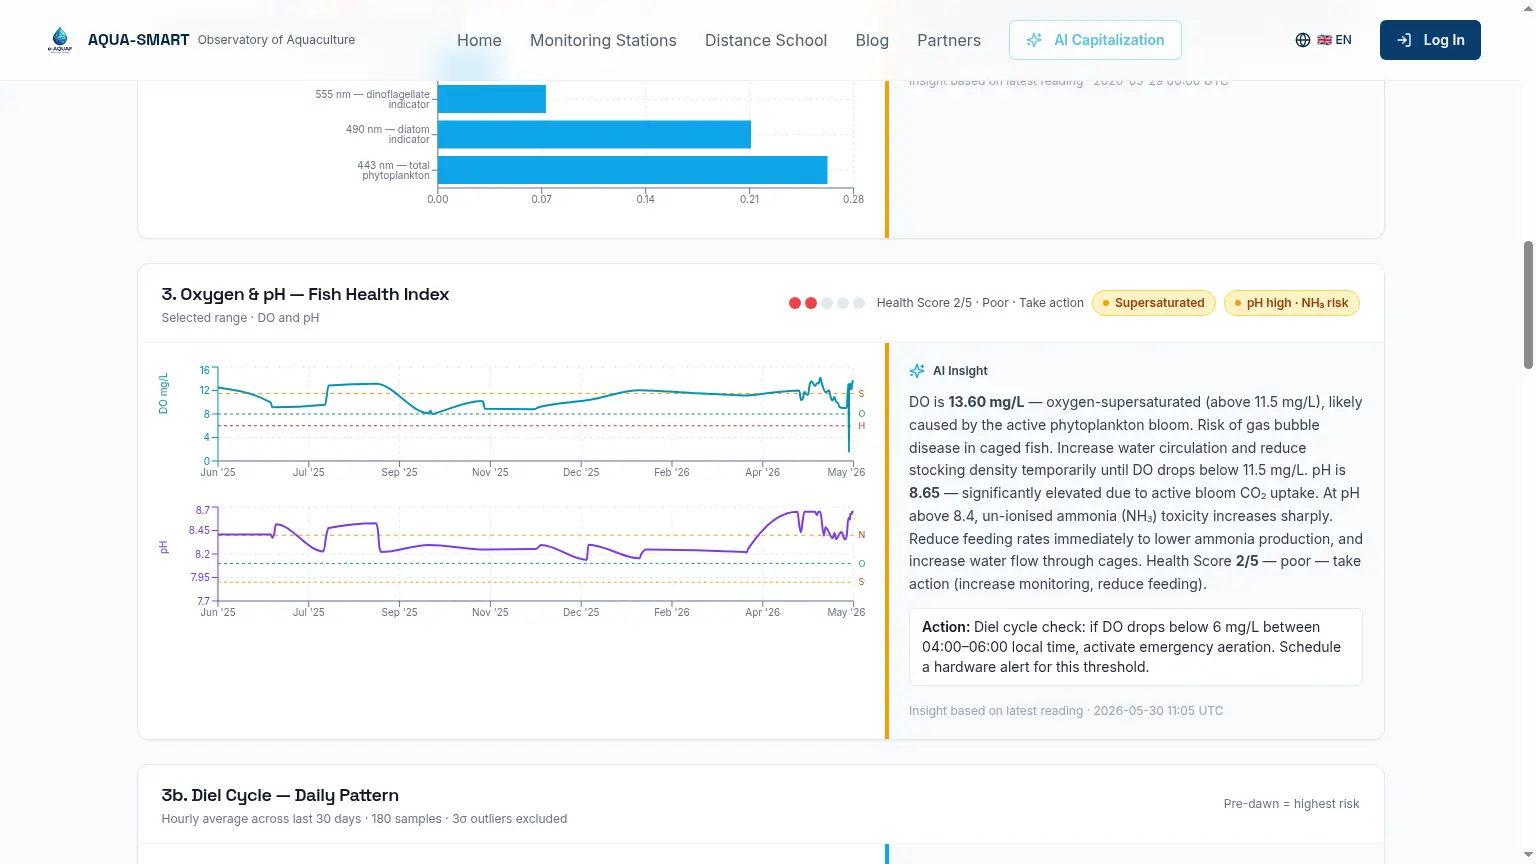This screenshot has width=1536, height=864.
Task: Click the page vertical scrollbar thumb
Action: (1528, 305)
